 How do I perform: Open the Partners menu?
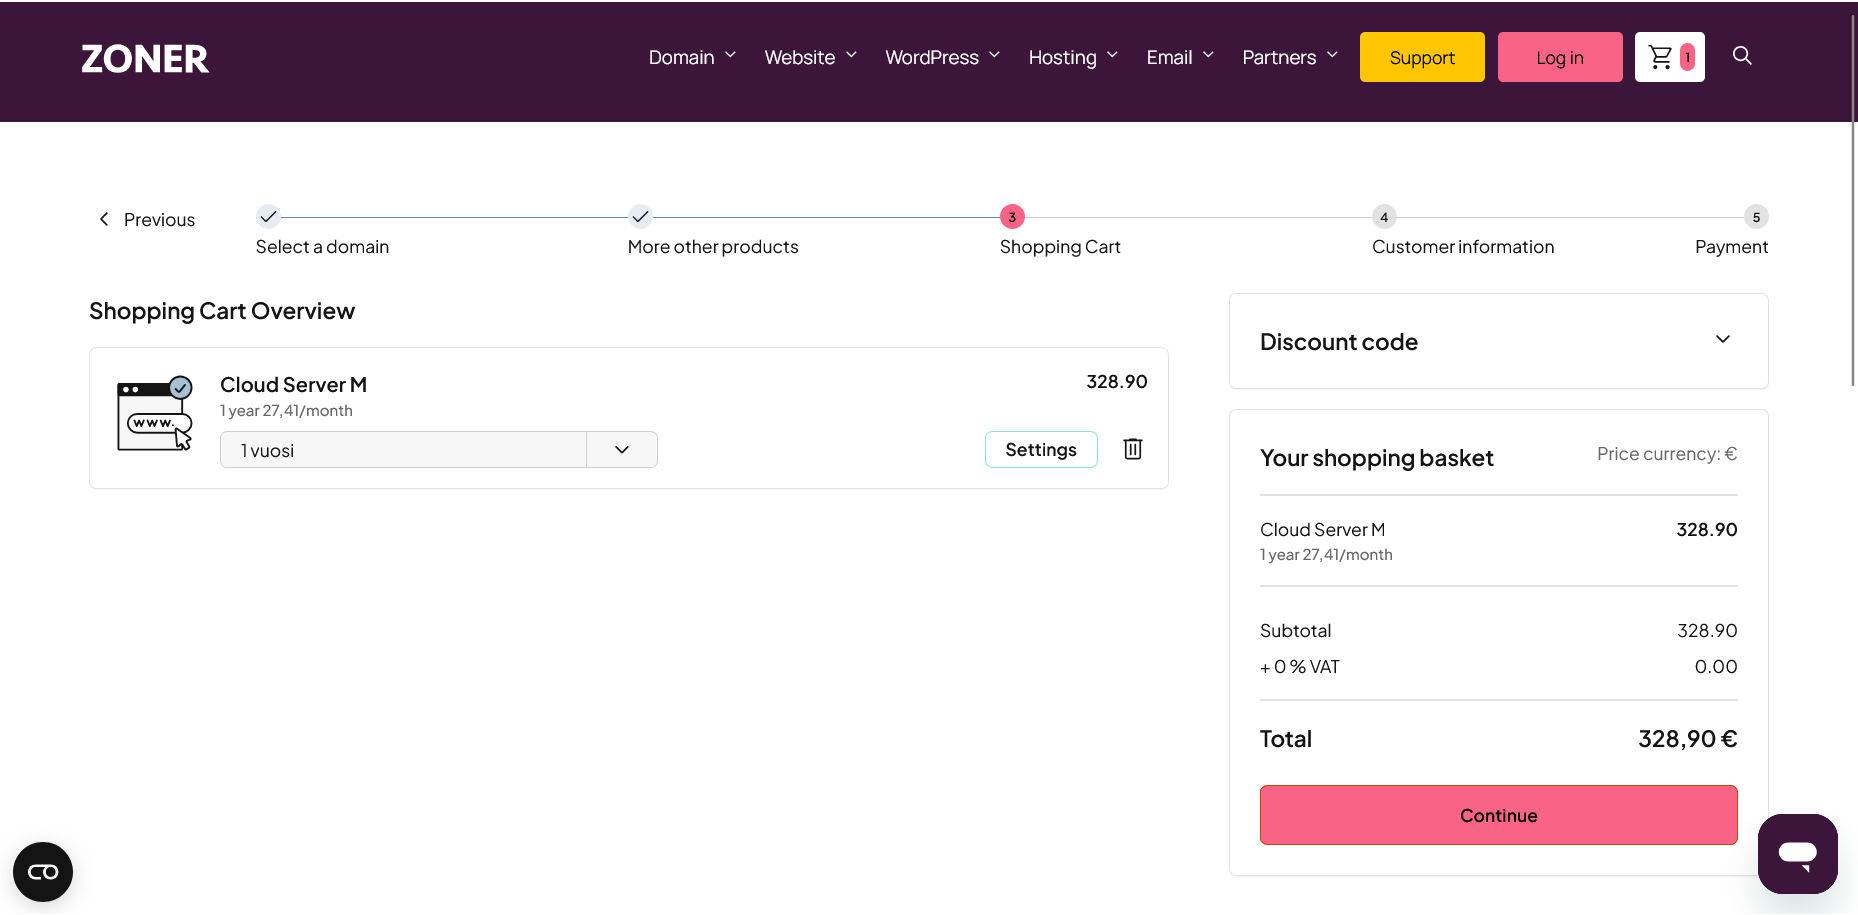pos(1290,57)
